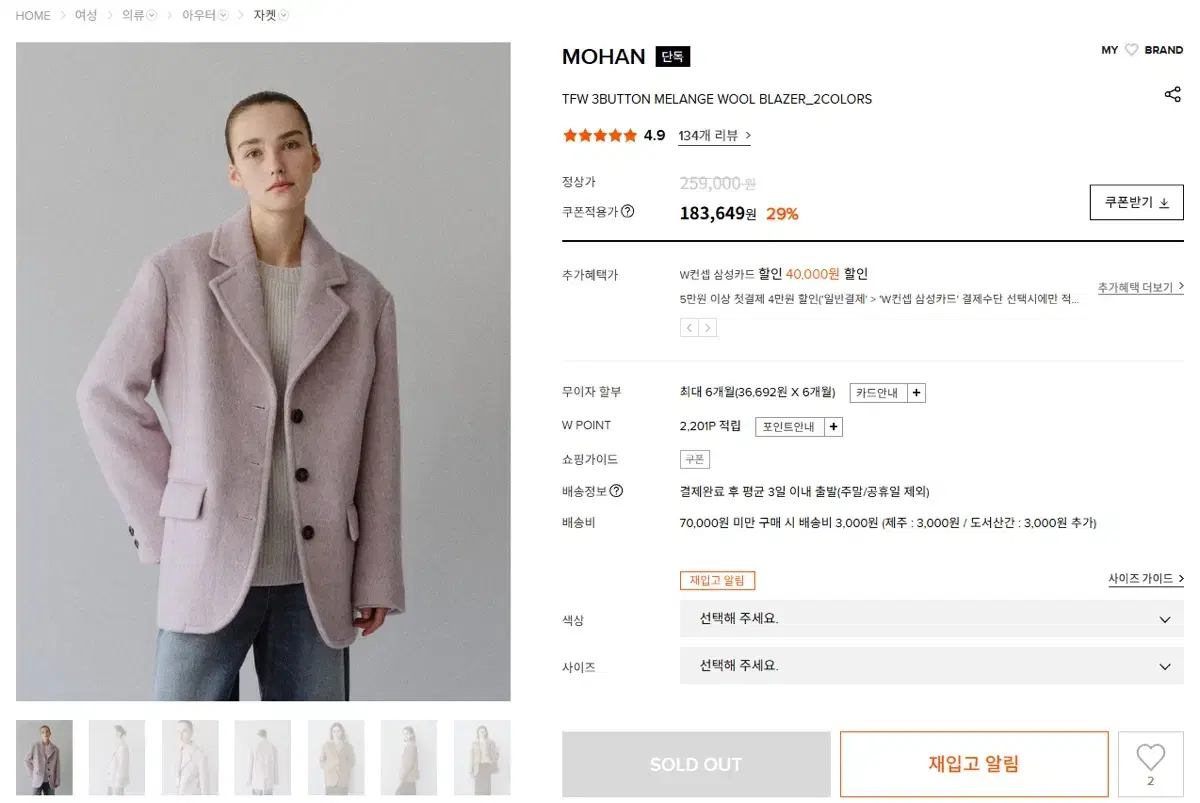
Task: Click the previous arrow in the benefits carousel
Action: pyautogui.click(x=687, y=327)
